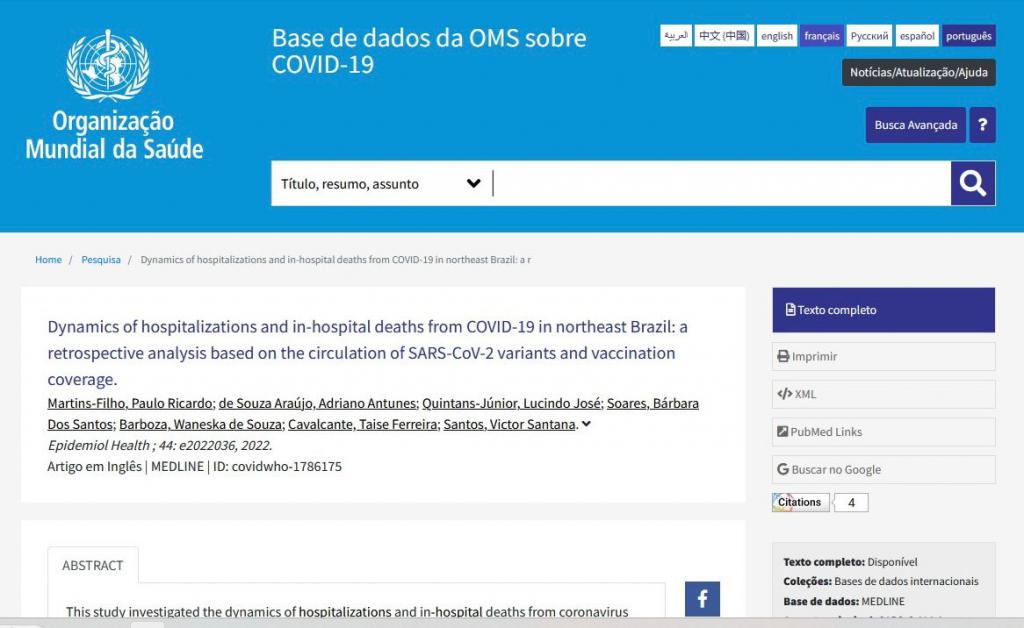
Task: Open author link Martins-Filho, Paulo Ricardo
Action: point(130,403)
